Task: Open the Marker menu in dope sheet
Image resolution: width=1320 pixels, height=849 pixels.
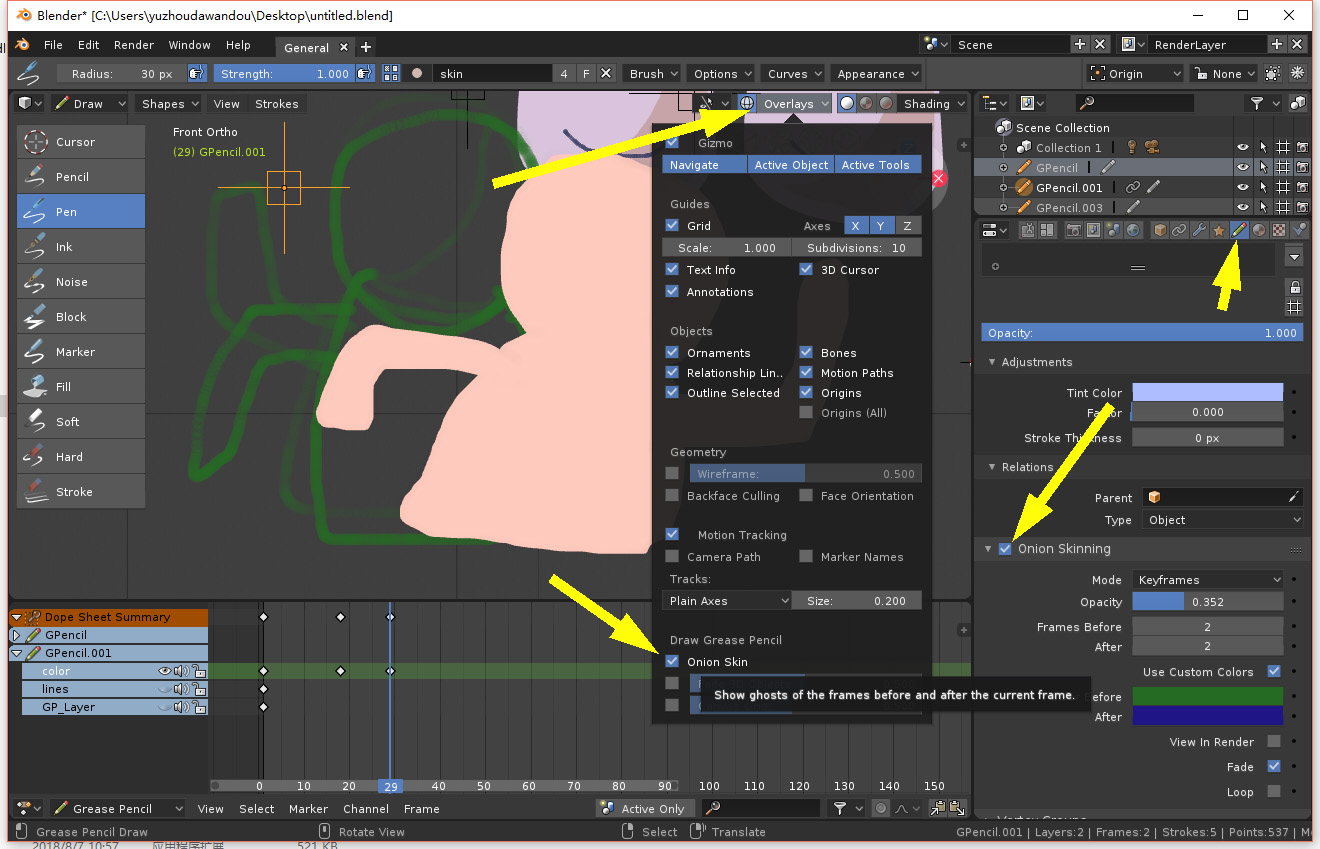Action: tap(308, 809)
